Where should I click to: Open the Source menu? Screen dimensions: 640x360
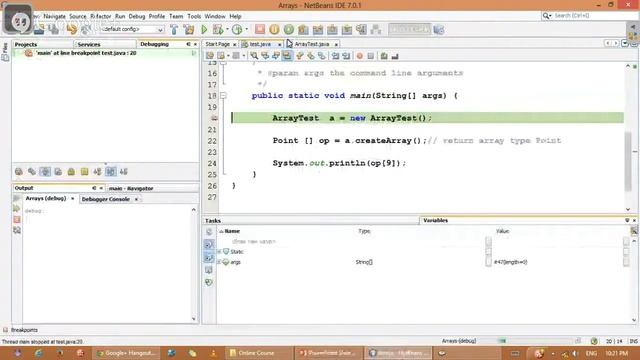pyautogui.click(x=78, y=16)
